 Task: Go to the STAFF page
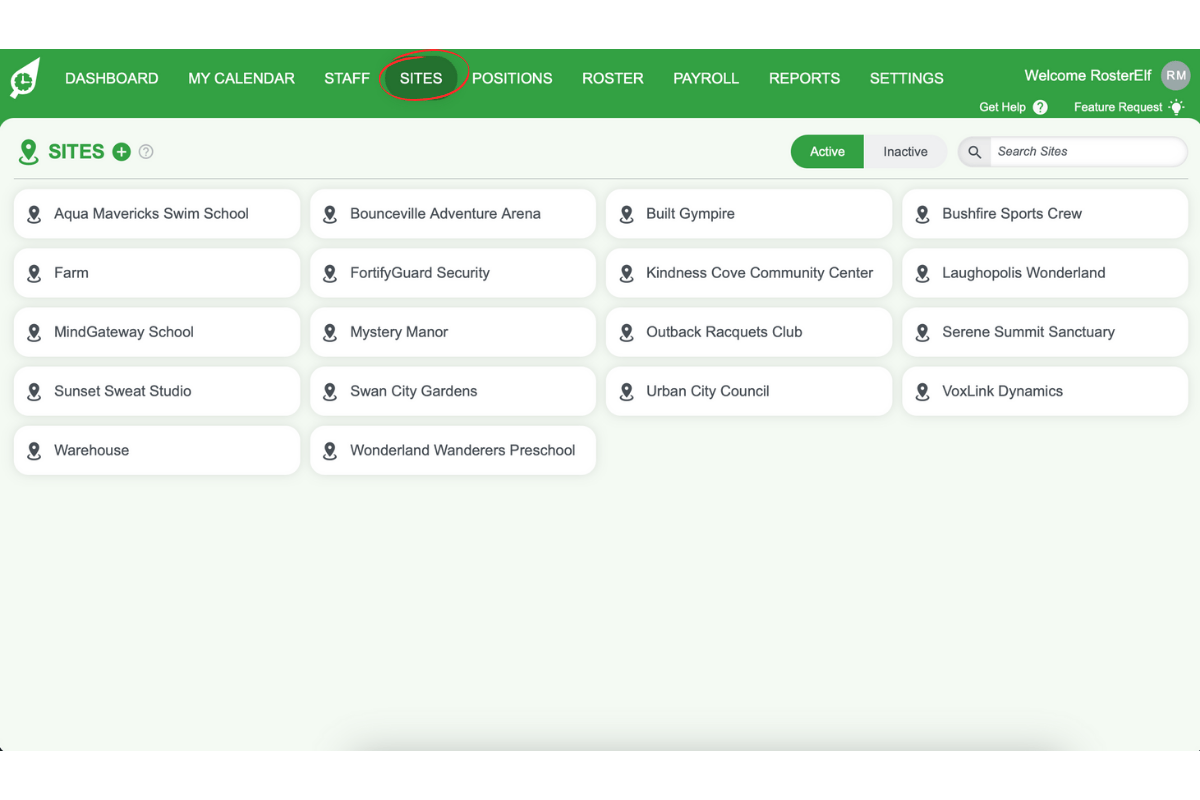click(x=346, y=78)
